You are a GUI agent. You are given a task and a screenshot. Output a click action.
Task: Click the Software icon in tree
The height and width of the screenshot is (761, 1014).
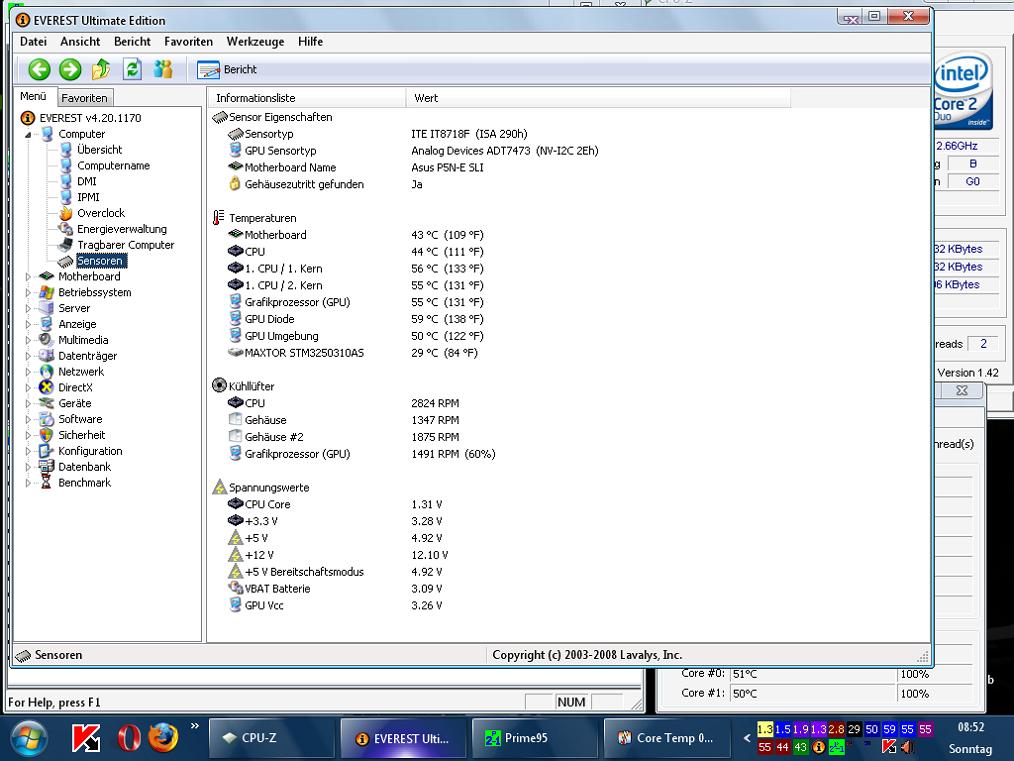pos(46,419)
